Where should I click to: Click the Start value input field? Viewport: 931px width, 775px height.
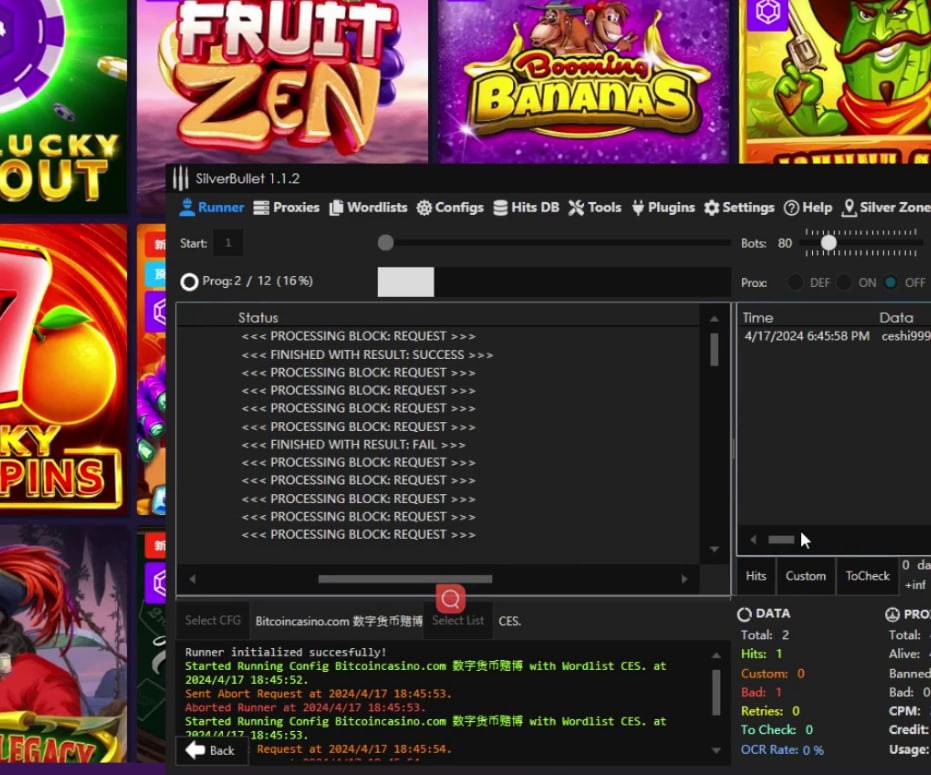[x=227, y=243]
